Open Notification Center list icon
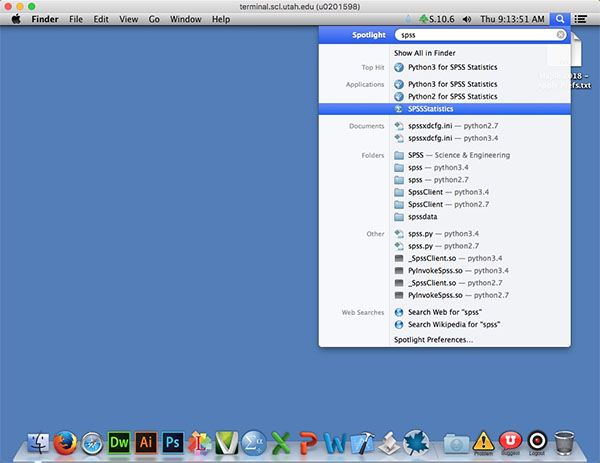600x463 pixels. pos(580,19)
